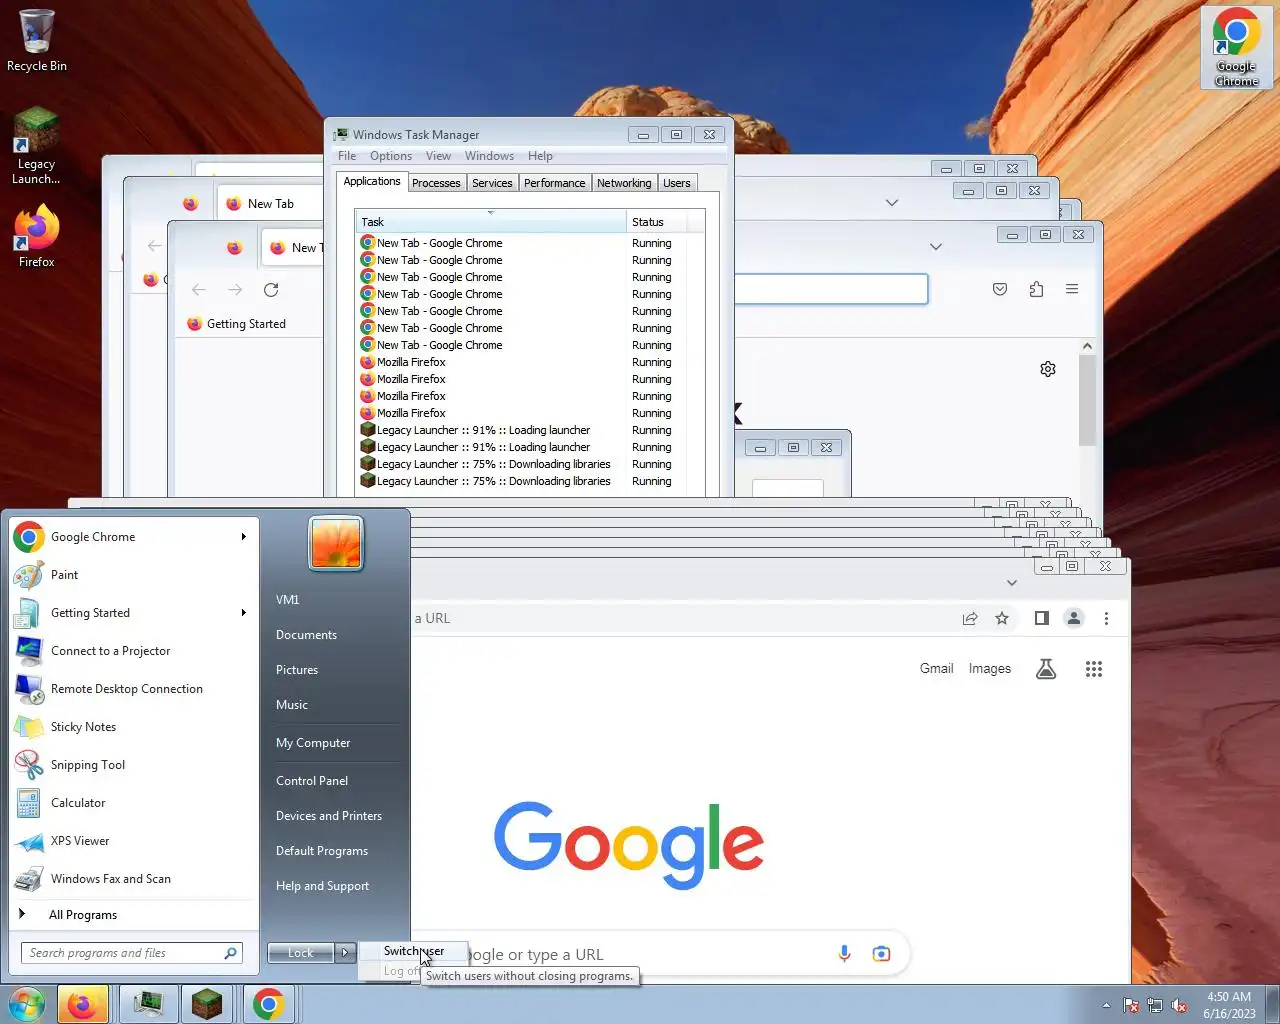This screenshot has width=1280, height=1024.
Task: Click Google voice search microphone
Action: [844, 954]
